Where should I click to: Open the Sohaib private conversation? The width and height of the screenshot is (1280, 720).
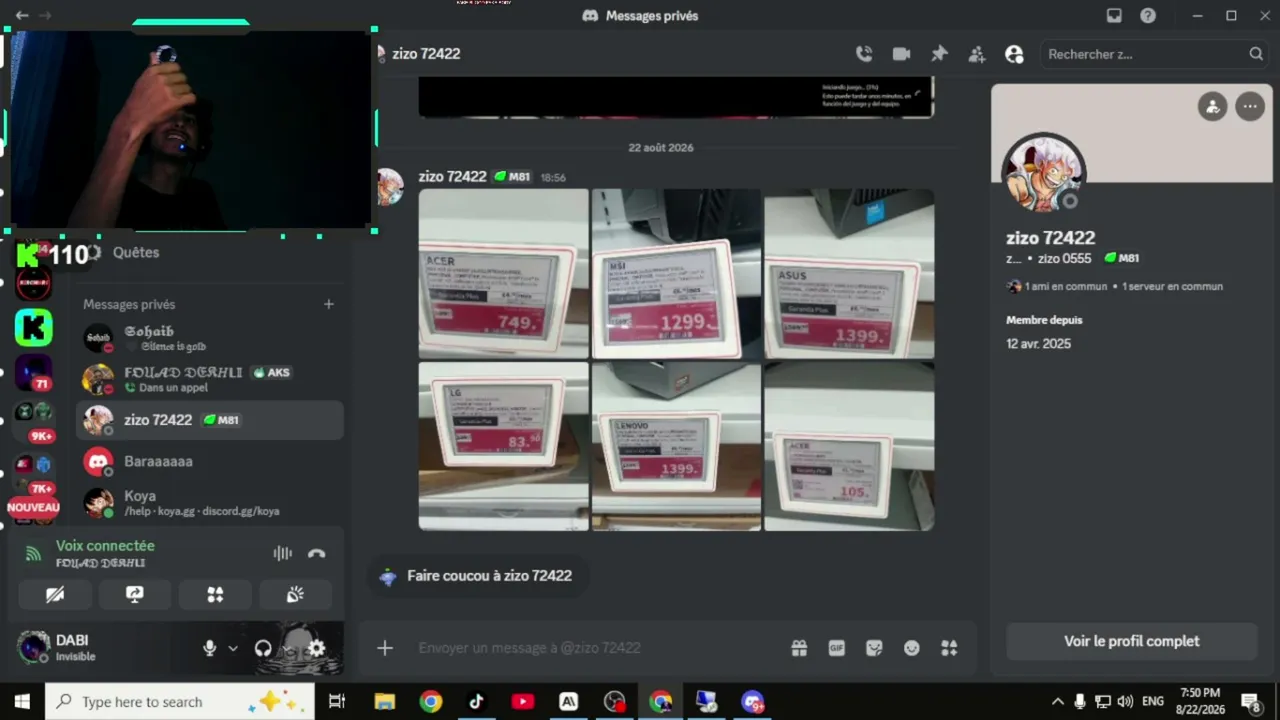click(x=210, y=338)
